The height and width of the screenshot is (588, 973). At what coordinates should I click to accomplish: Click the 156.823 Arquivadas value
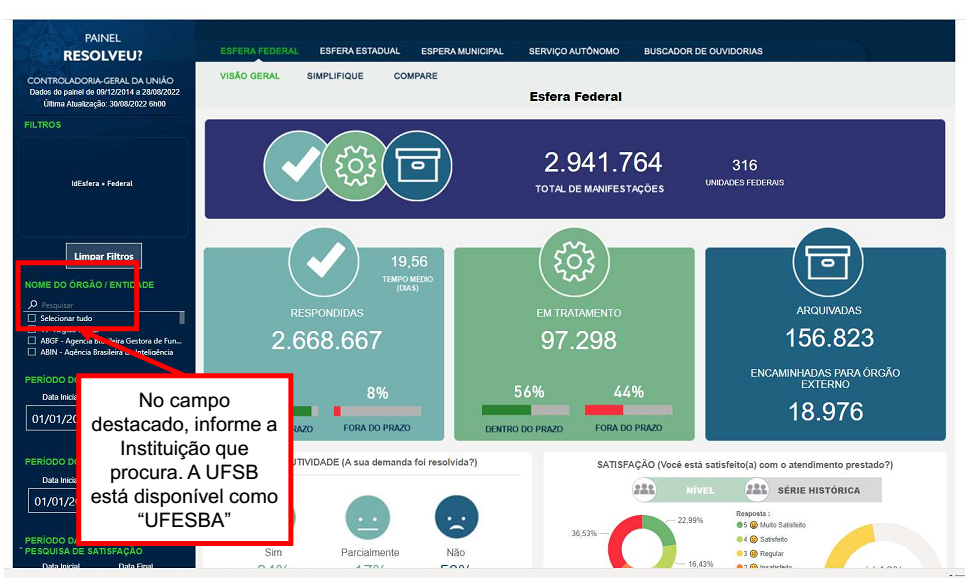(x=829, y=338)
